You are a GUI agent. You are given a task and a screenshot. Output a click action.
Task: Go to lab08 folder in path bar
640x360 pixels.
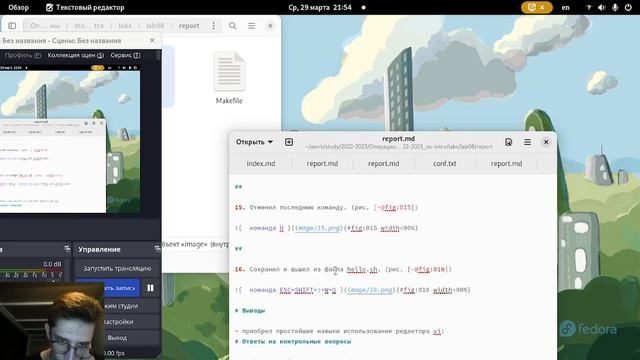[x=155, y=26]
